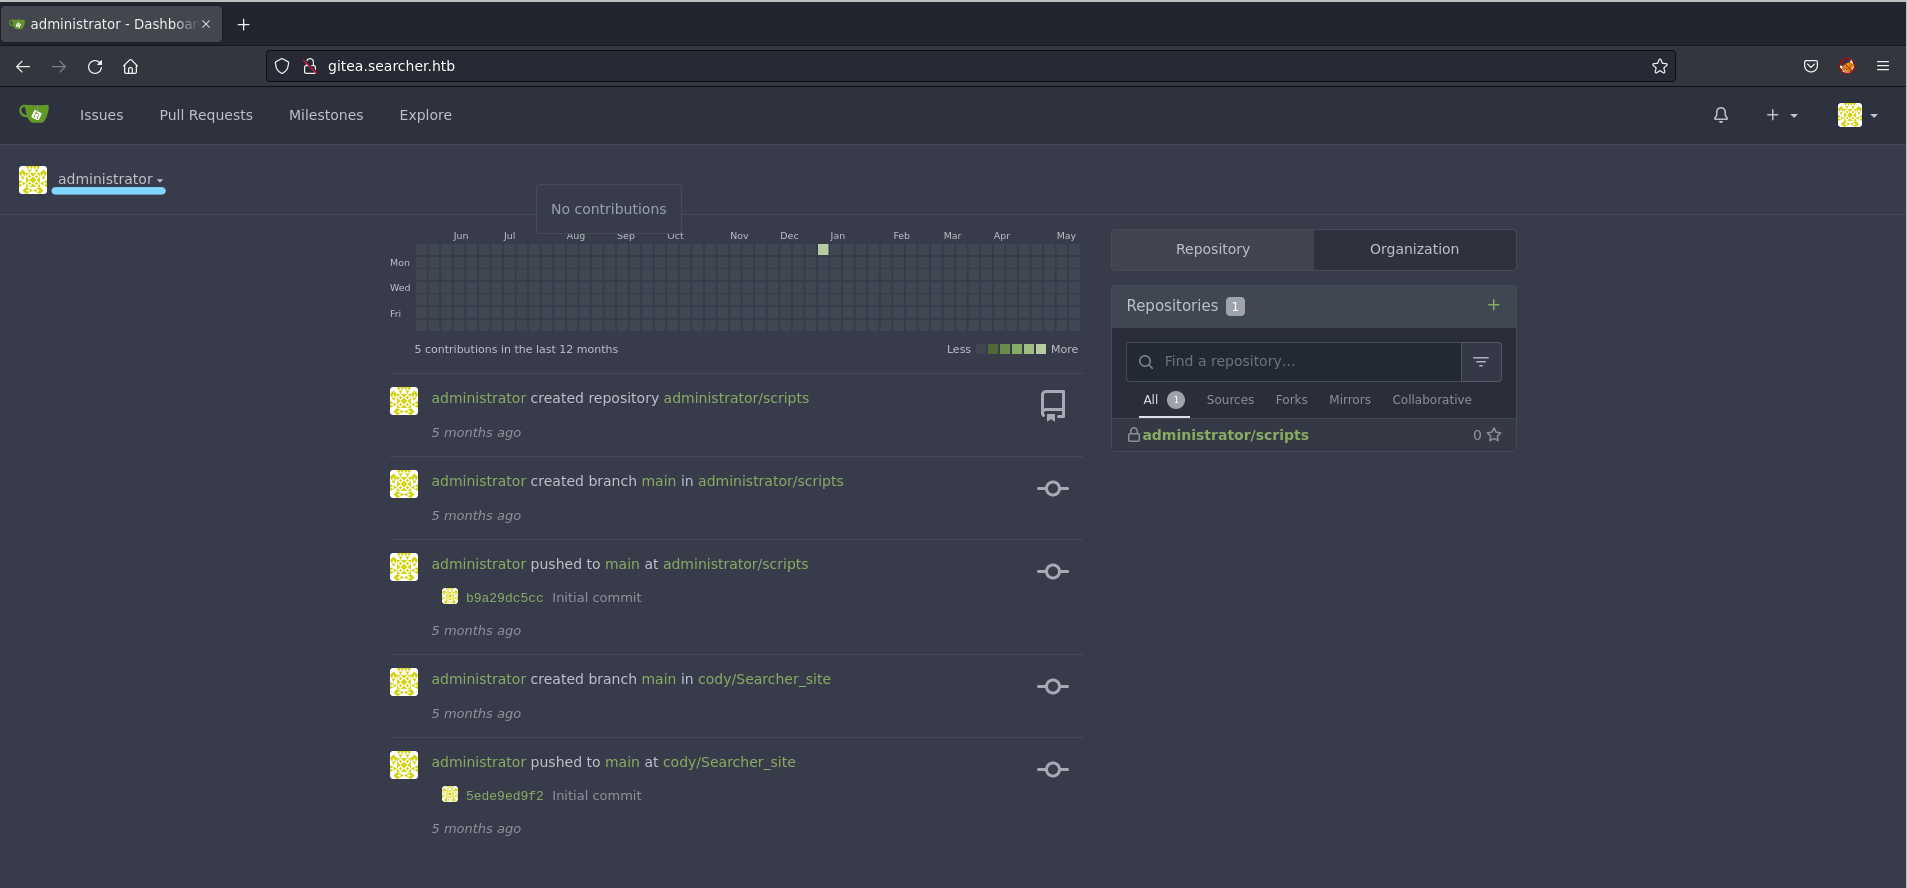Click the browser forward arrow
This screenshot has width=1907, height=888.
(59, 66)
